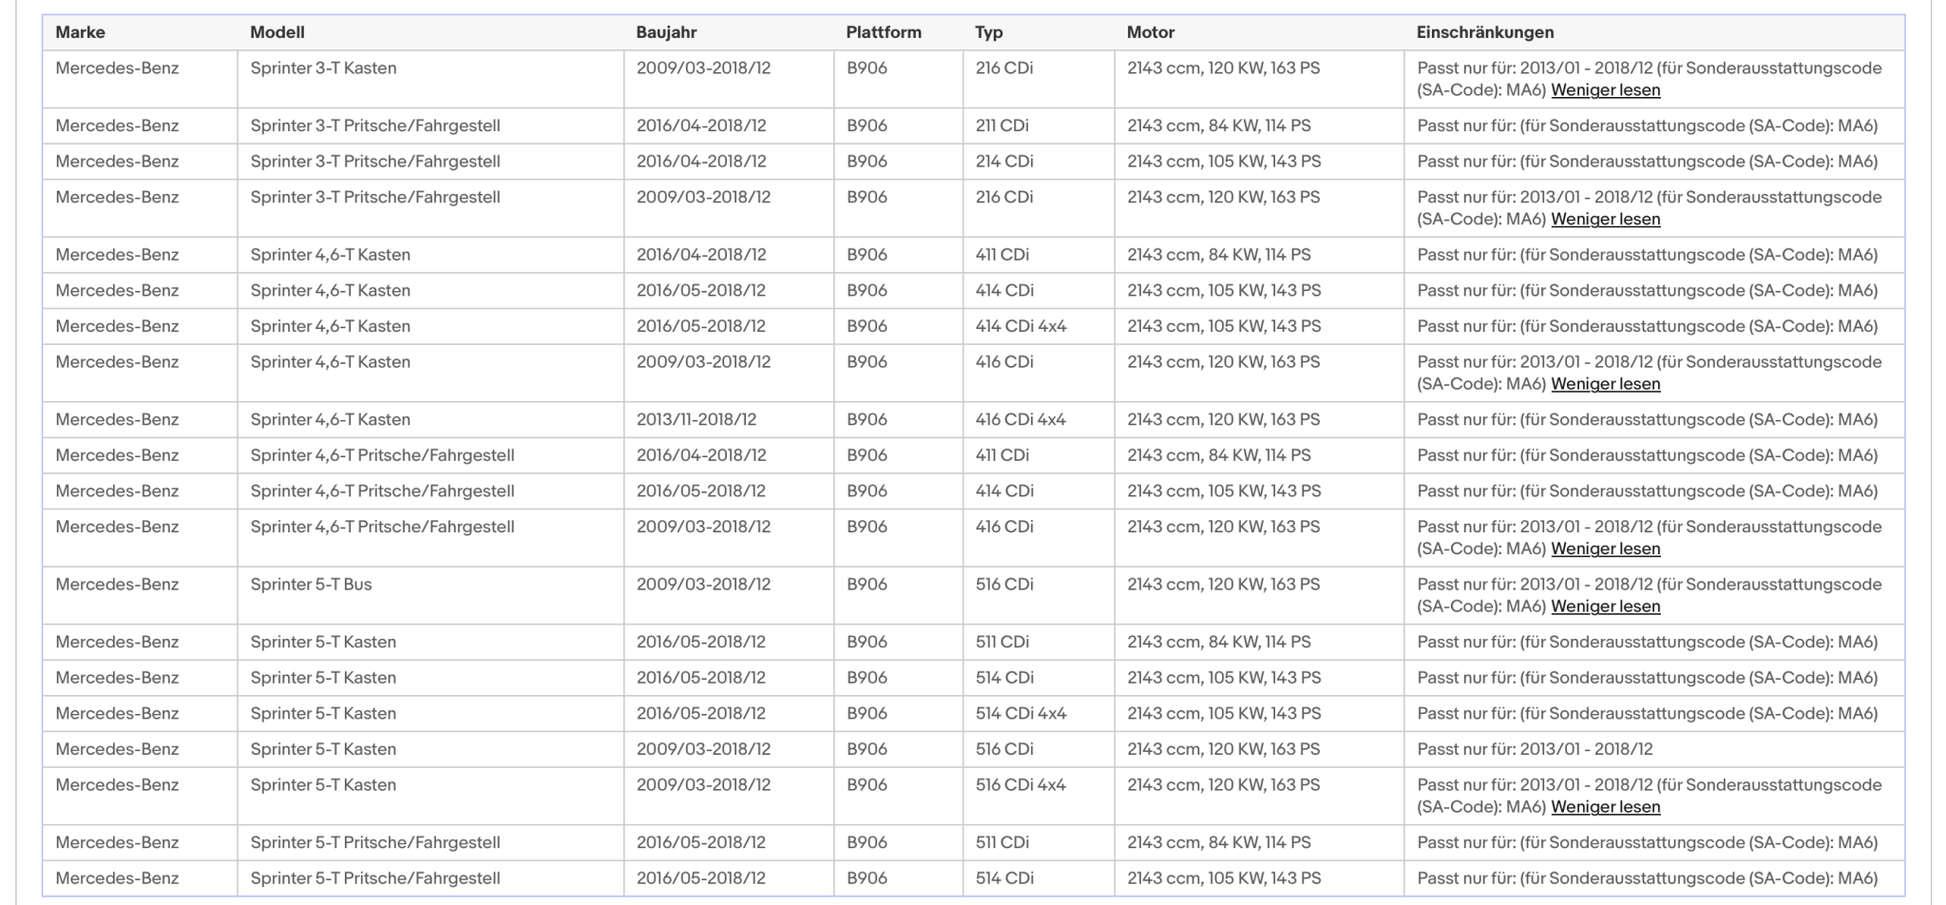Image resolution: width=1946 pixels, height=905 pixels.
Task: Collapse restriction text for Sprinter 3-T Kasten 216 CDi
Action: coord(1605,90)
